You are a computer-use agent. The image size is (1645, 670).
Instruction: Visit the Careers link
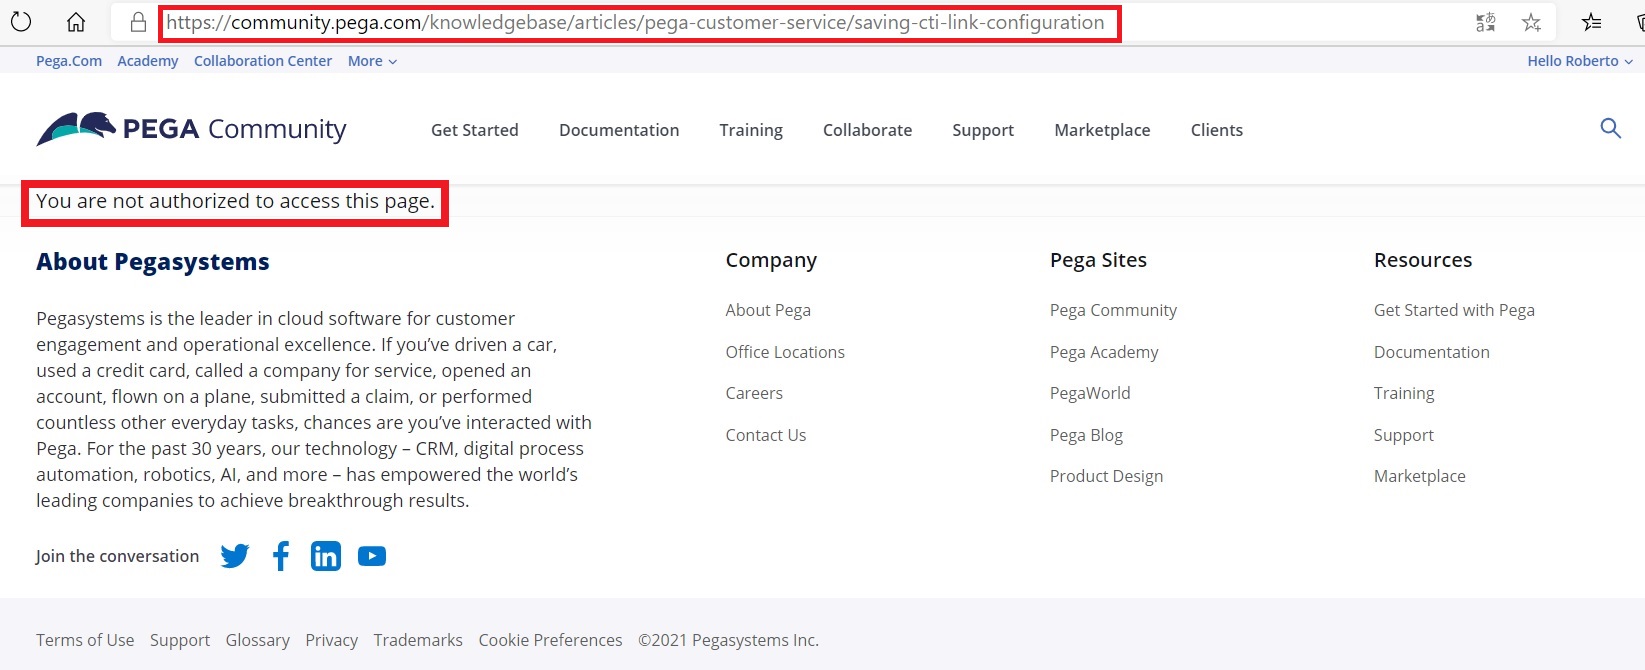click(754, 393)
